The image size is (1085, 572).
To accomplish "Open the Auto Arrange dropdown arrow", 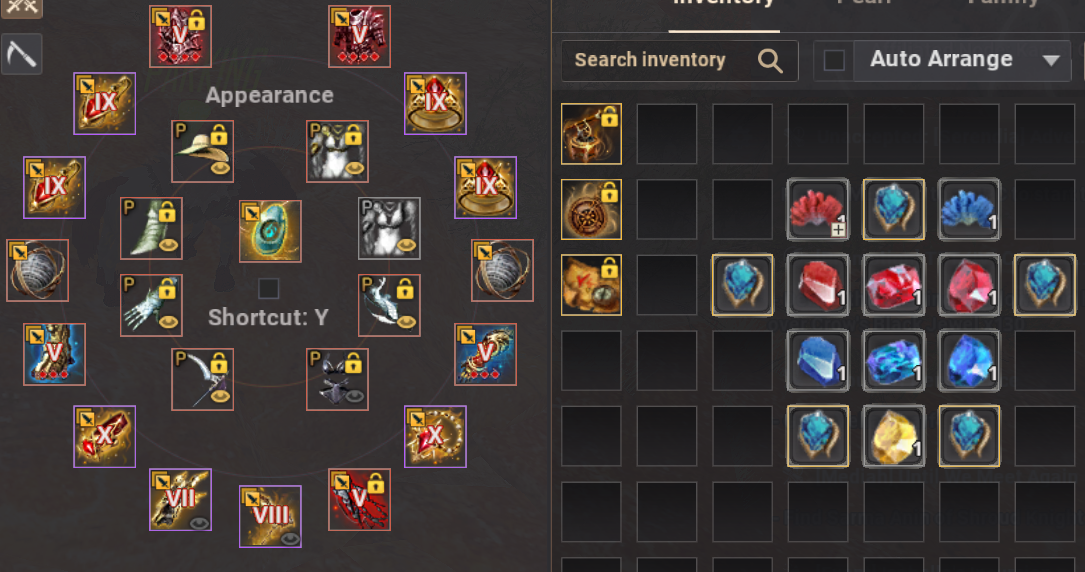I will point(1051,60).
